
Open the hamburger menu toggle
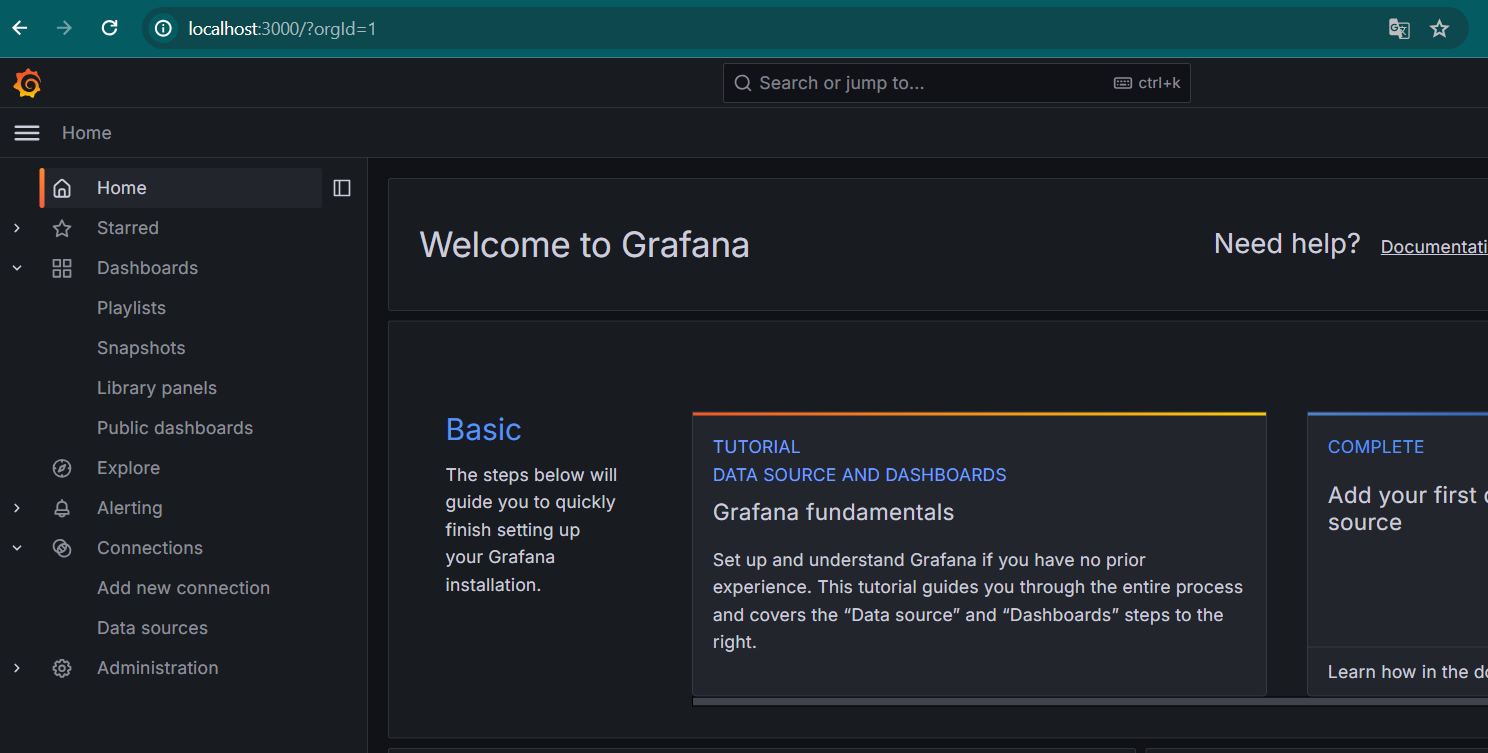pos(27,133)
